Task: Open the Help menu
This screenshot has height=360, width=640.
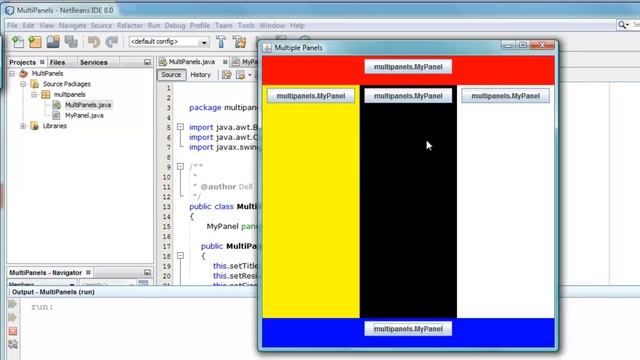Action: pyautogui.click(x=297, y=25)
